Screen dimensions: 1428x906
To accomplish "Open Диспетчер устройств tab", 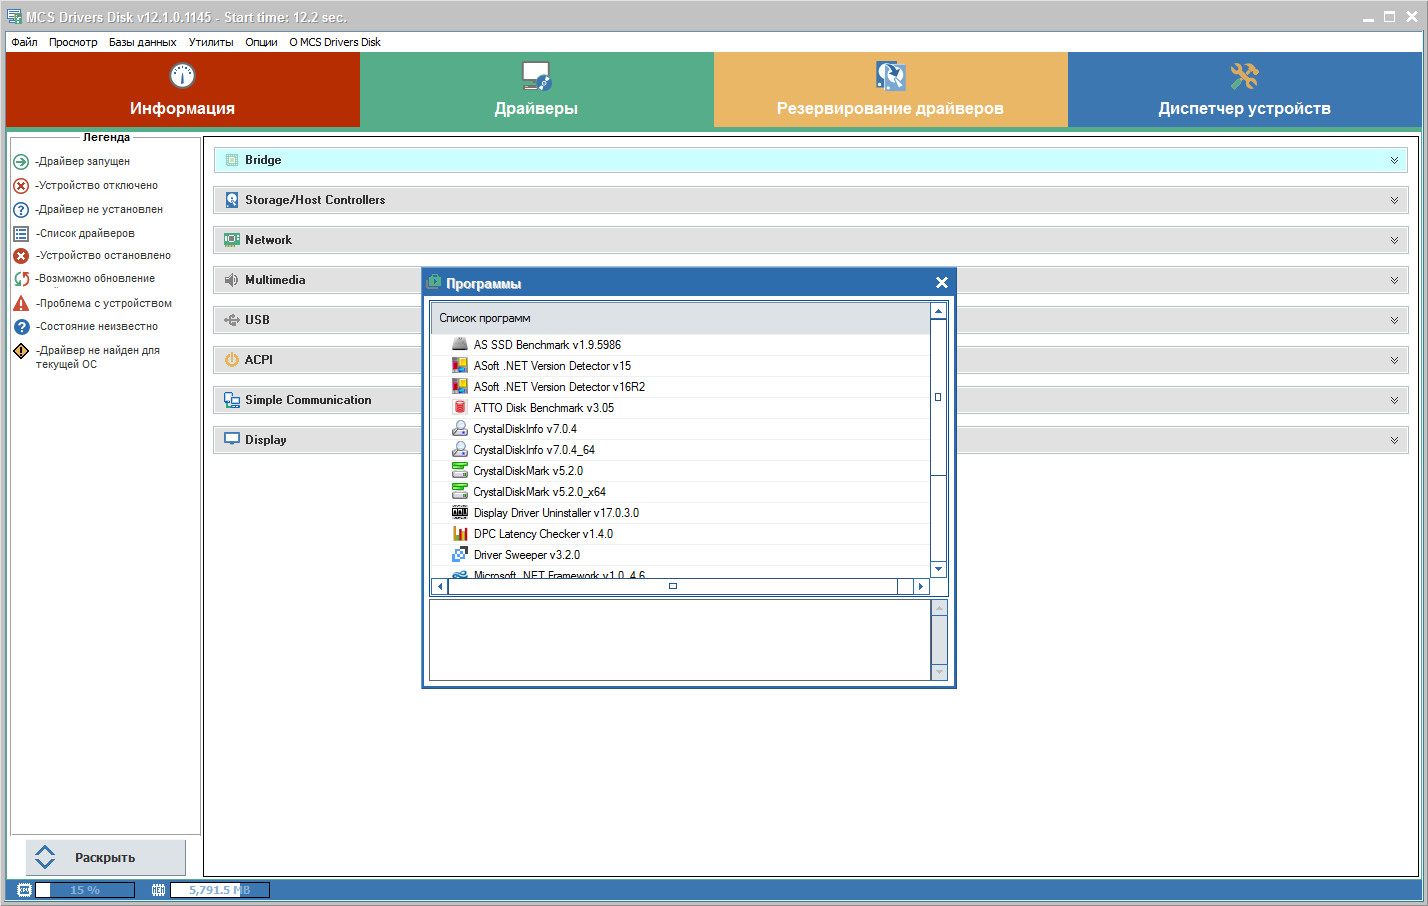I will click(1244, 90).
